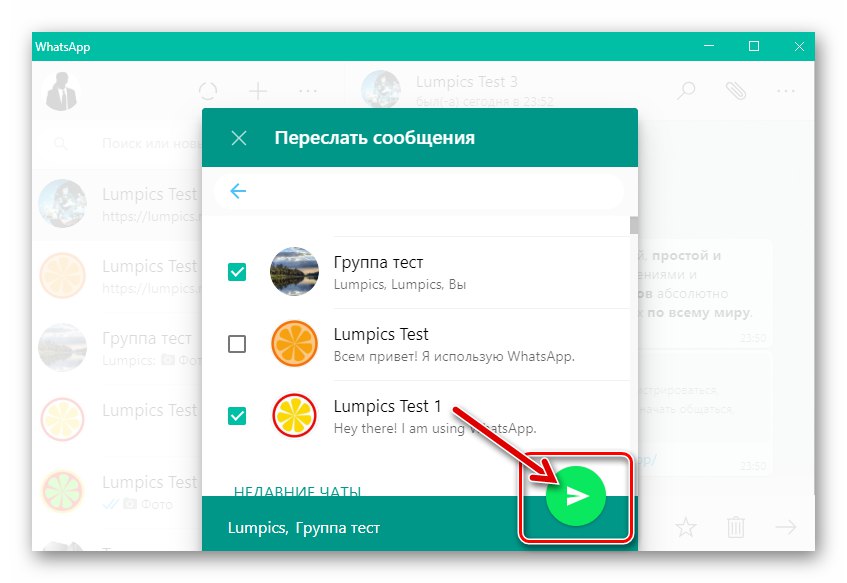Screen dimensions: 847x583
Task: Click the Lumpics Test 3 chat title
Action: tap(467, 82)
